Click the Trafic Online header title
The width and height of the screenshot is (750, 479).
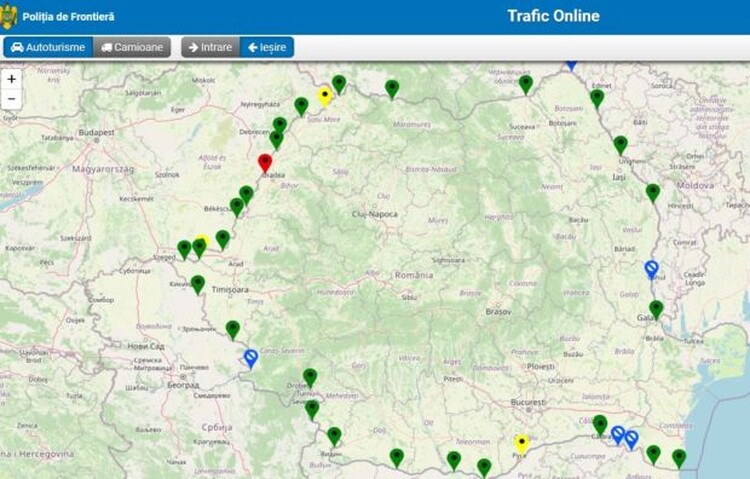pos(553,16)
